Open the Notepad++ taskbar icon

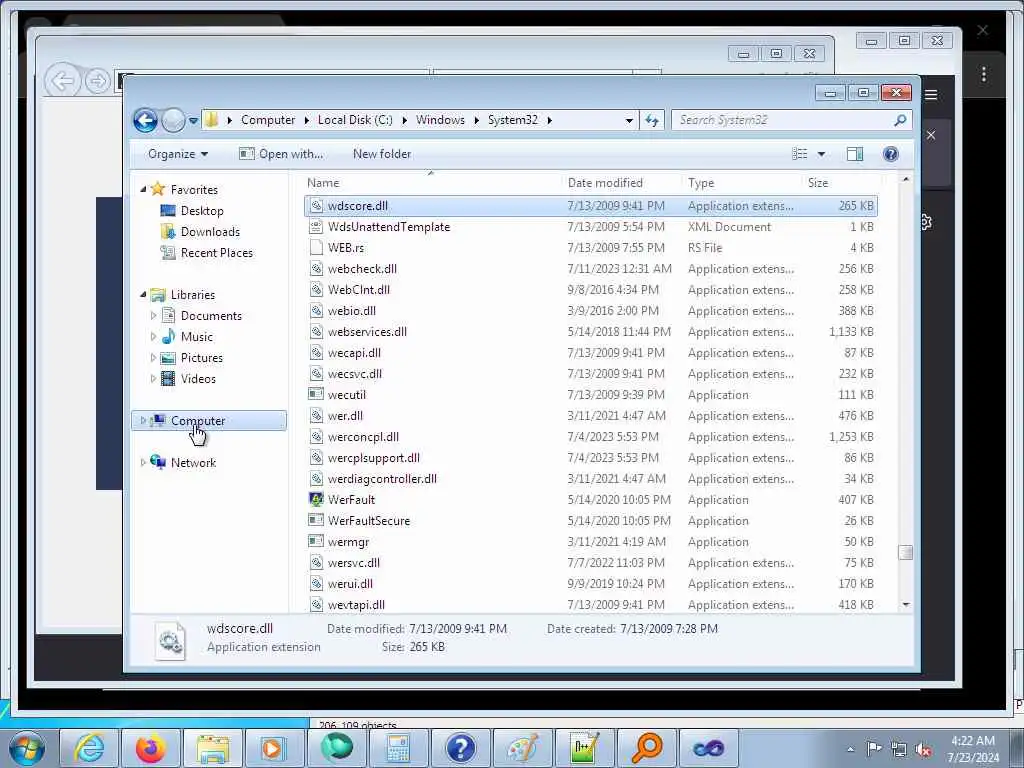(584, 748)
